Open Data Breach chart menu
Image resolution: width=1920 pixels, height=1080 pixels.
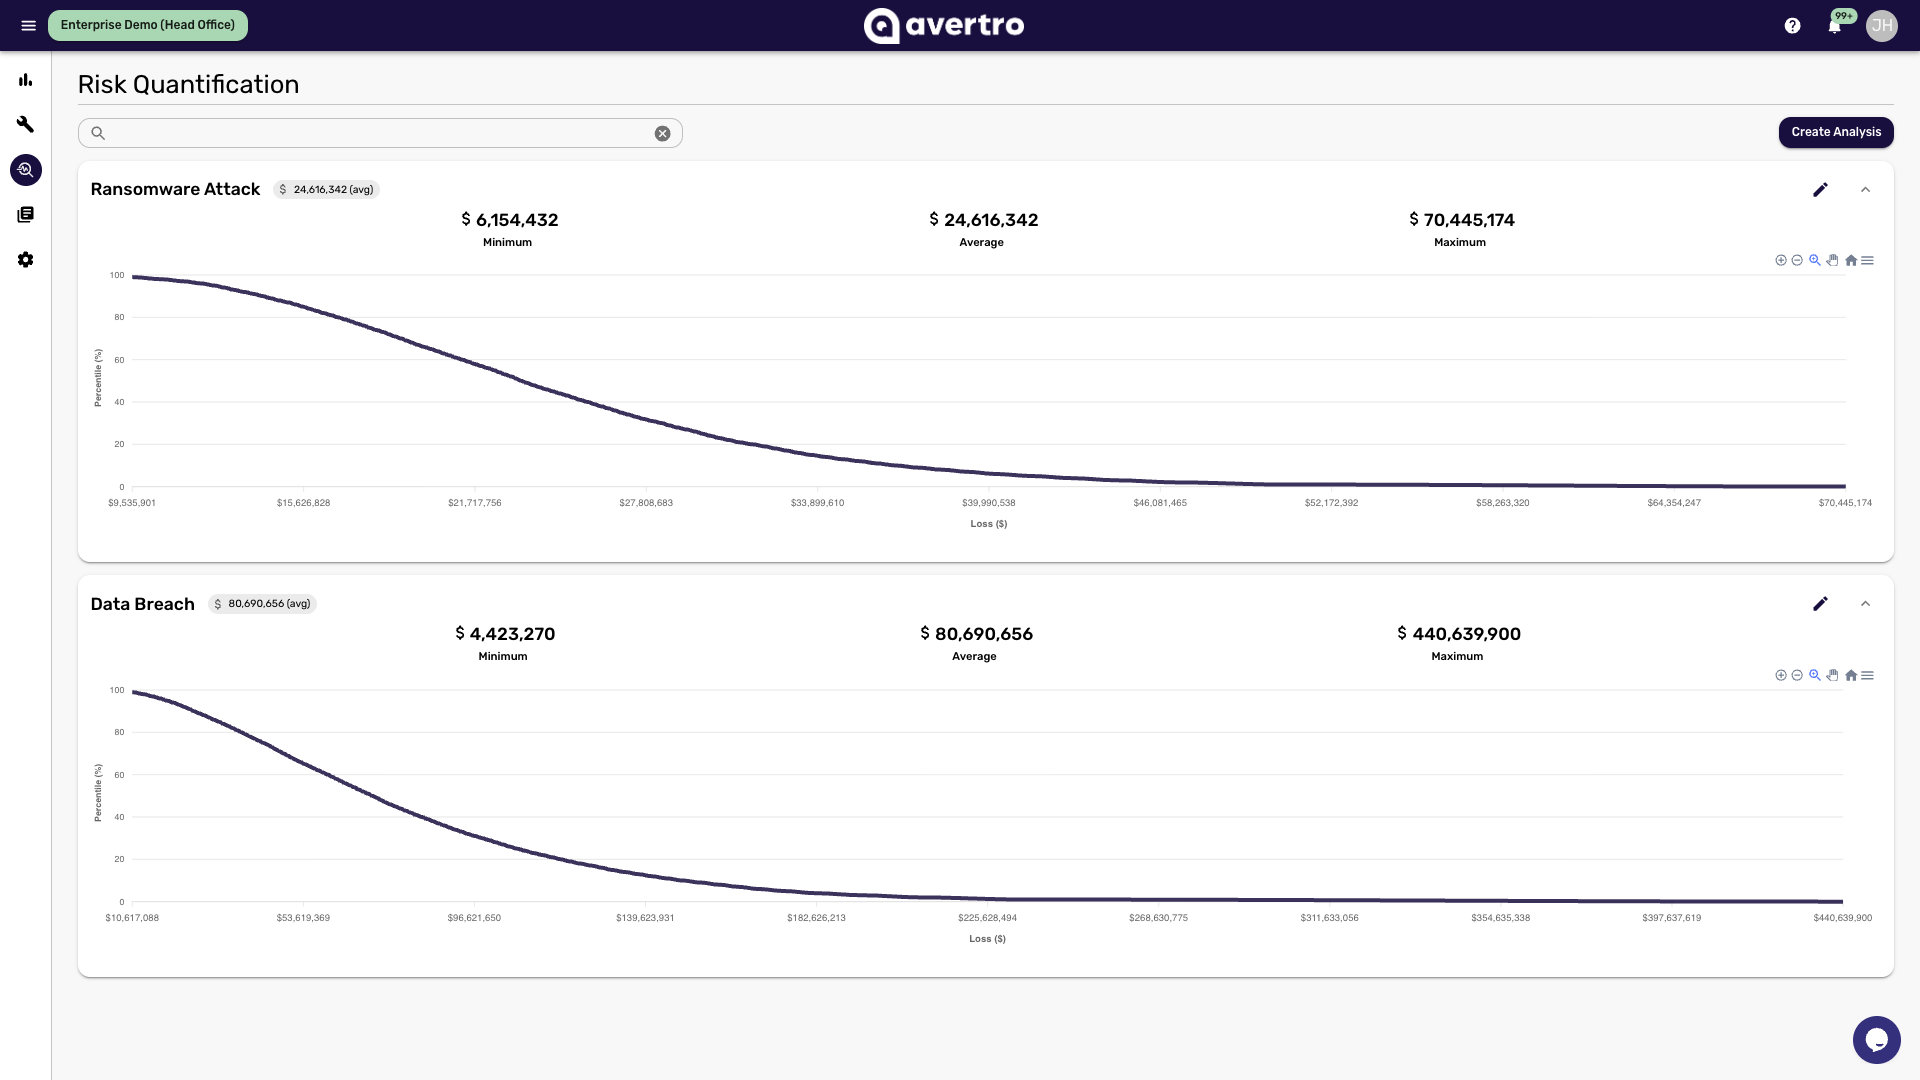(x=1867, y=675)
